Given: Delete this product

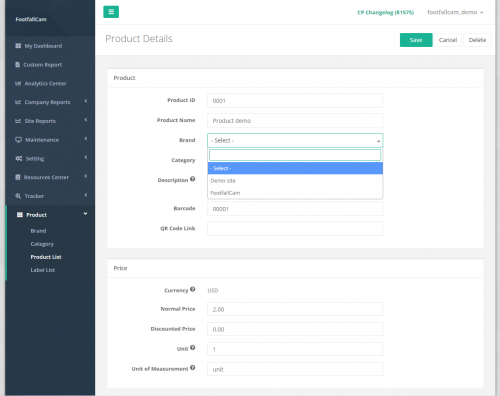Looking at the screenshot, I should click(x=477, y=40).
